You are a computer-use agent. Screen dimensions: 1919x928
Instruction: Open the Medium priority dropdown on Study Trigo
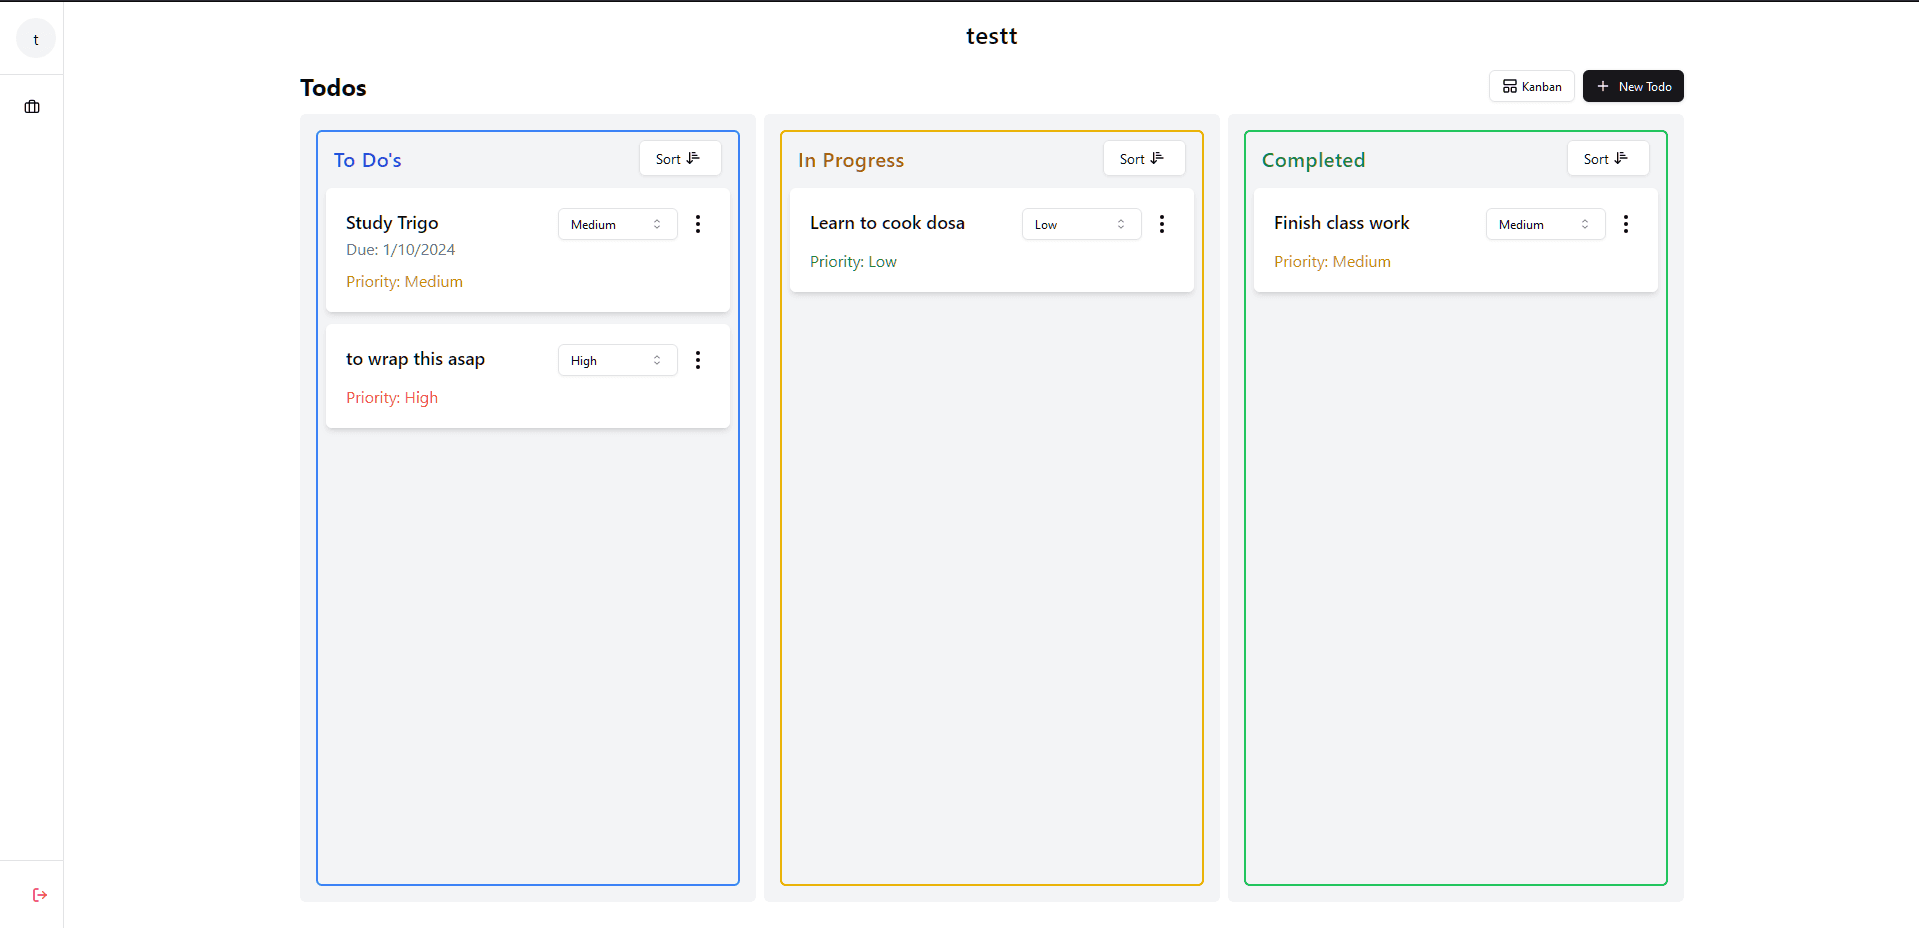point(616,224)
